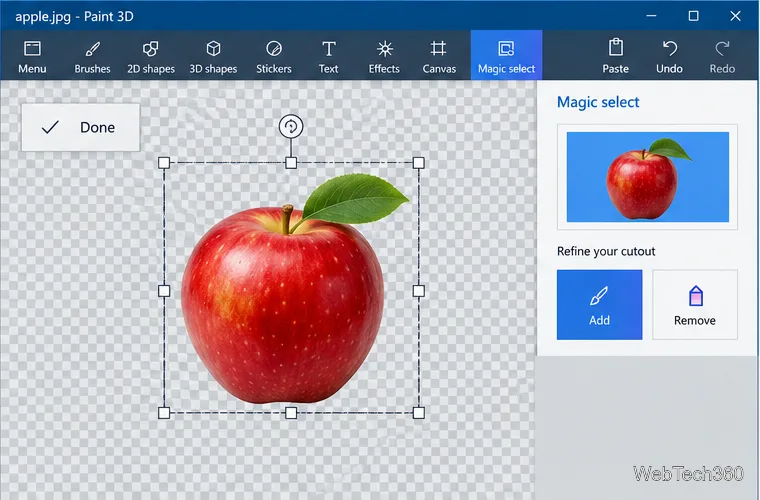Maximize the Paint 3D window
Image resolution: width=760 pixels, height=500 pixels.
click(694, 16)
